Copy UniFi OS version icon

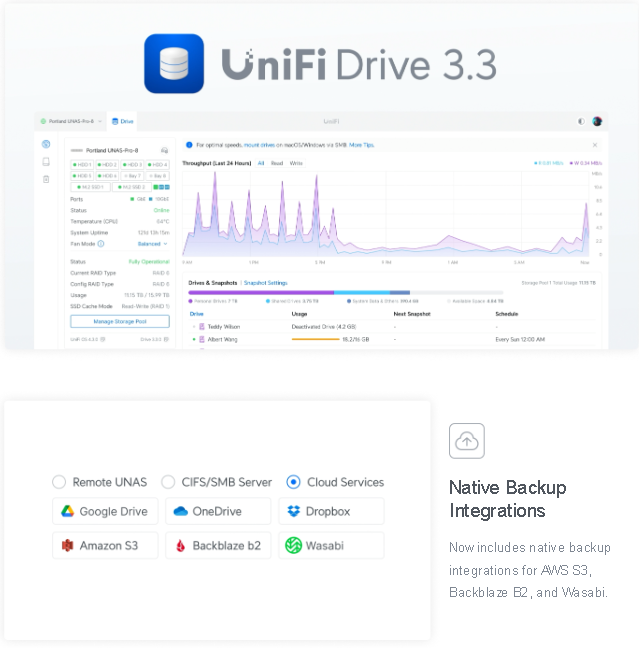[103, 339]
